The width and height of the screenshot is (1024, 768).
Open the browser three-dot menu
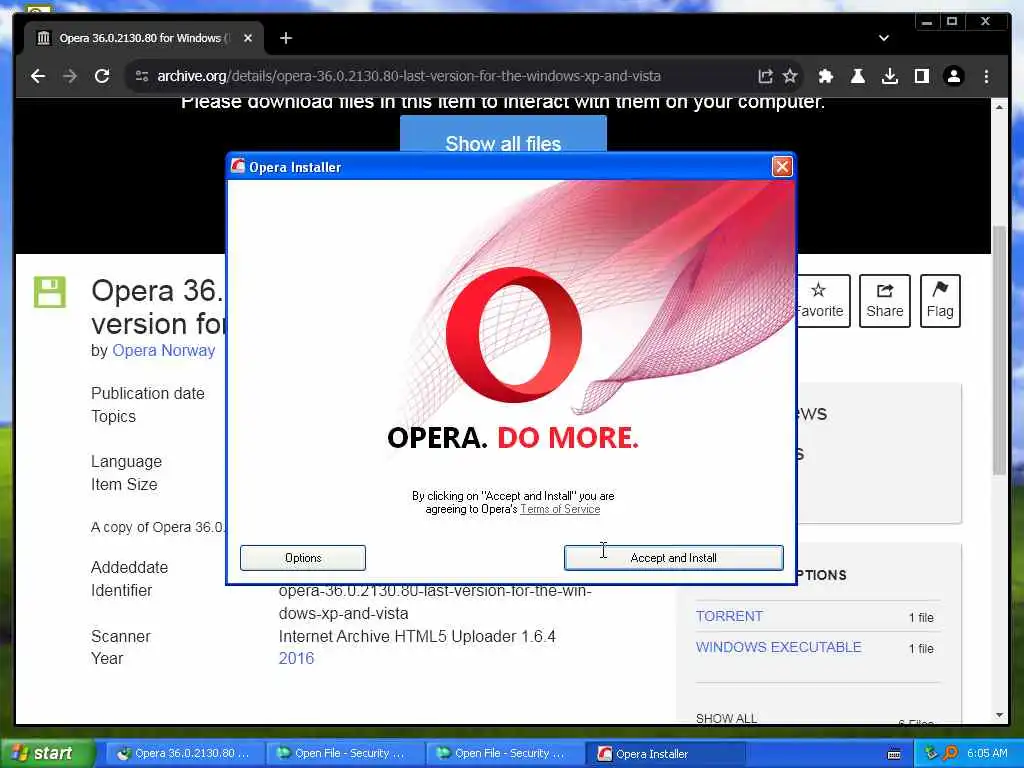986,76
